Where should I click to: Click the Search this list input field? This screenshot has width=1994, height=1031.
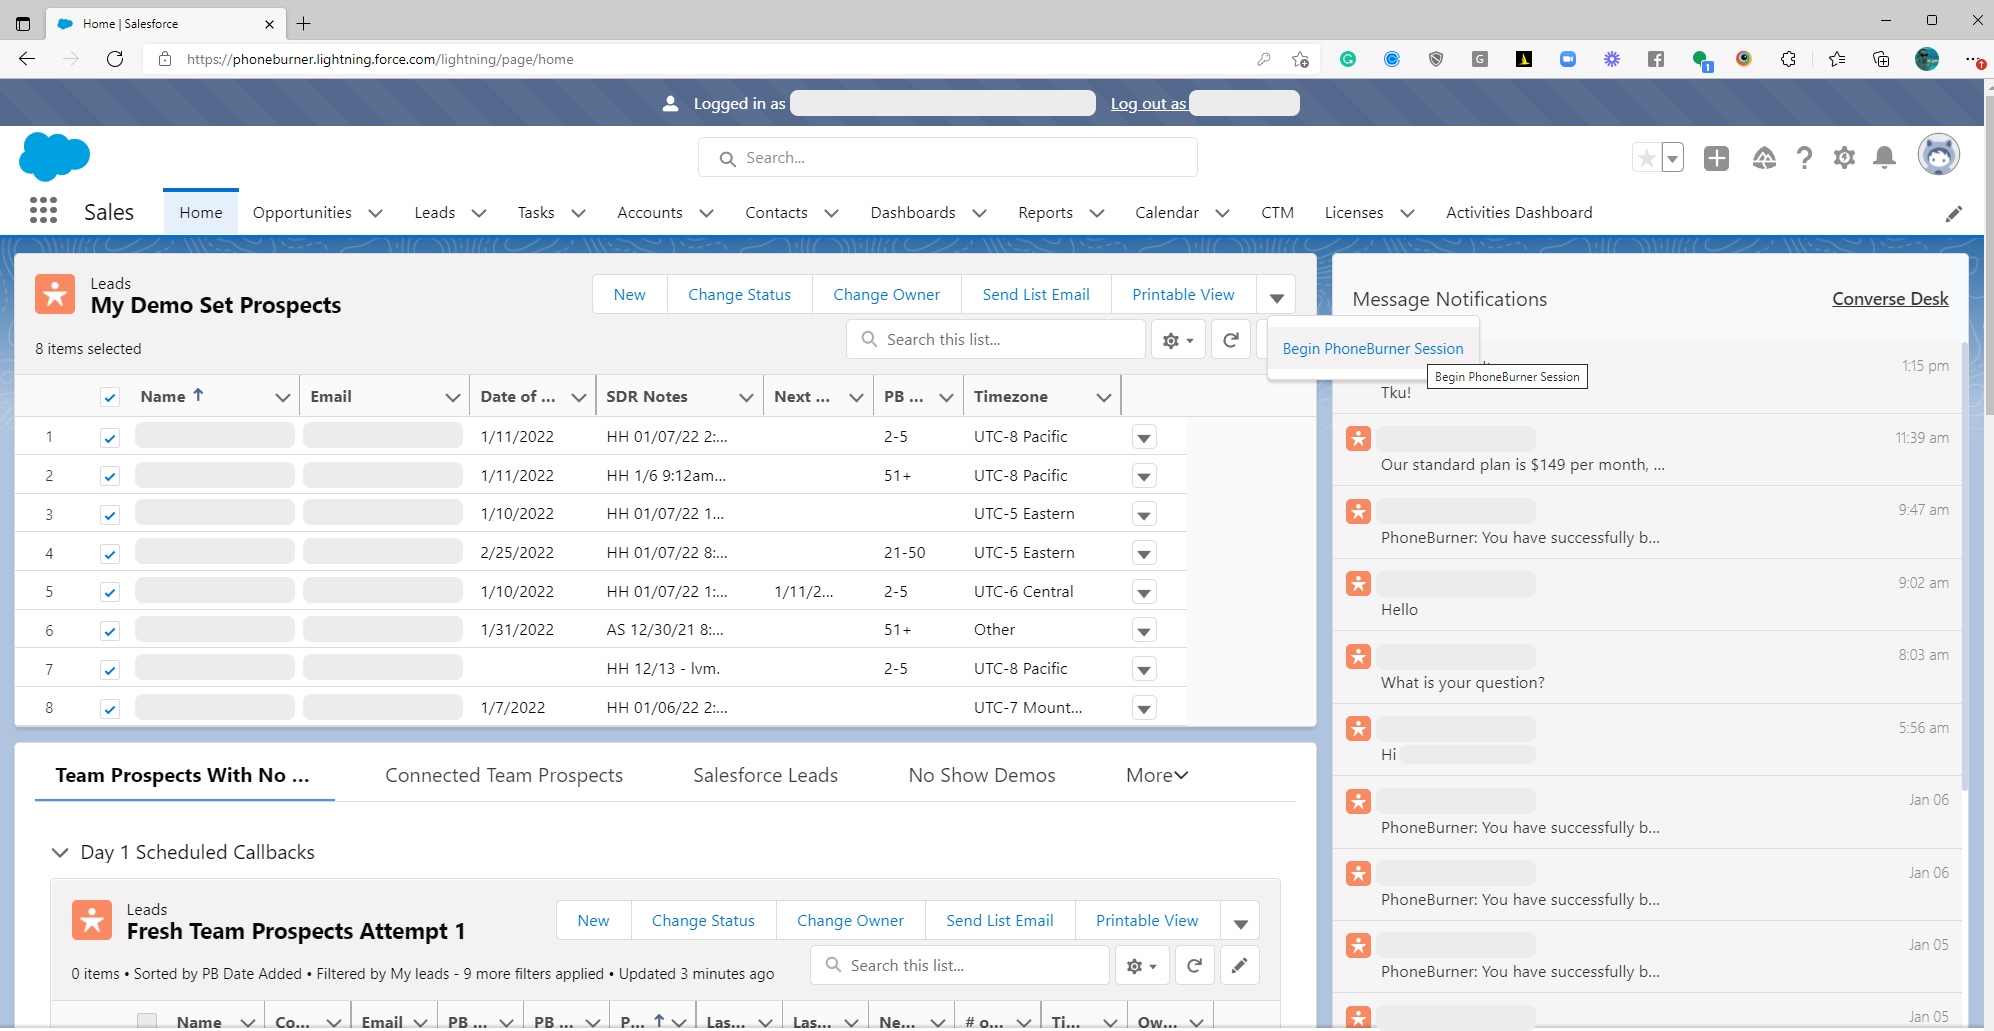[996, 339]
